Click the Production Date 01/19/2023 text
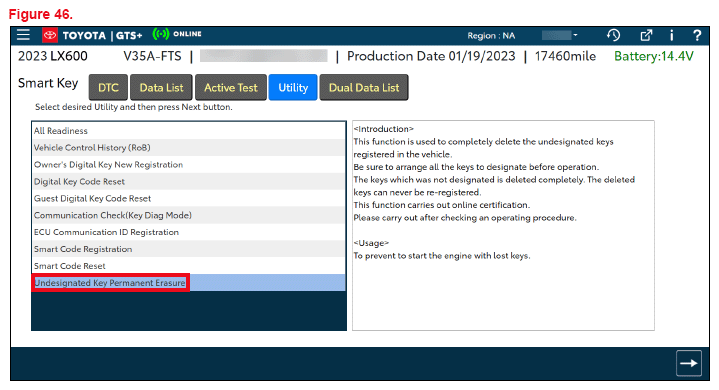Viewport: 719px width, 390px height. [x=431, y=56]
